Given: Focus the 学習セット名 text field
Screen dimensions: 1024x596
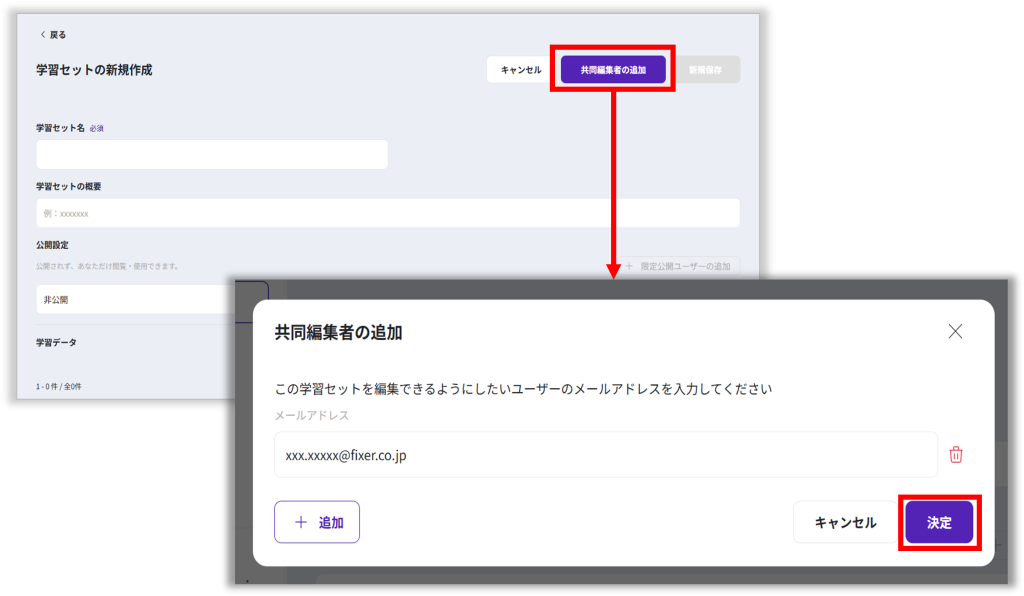Looking at the screenshot, I should point(212,155).
